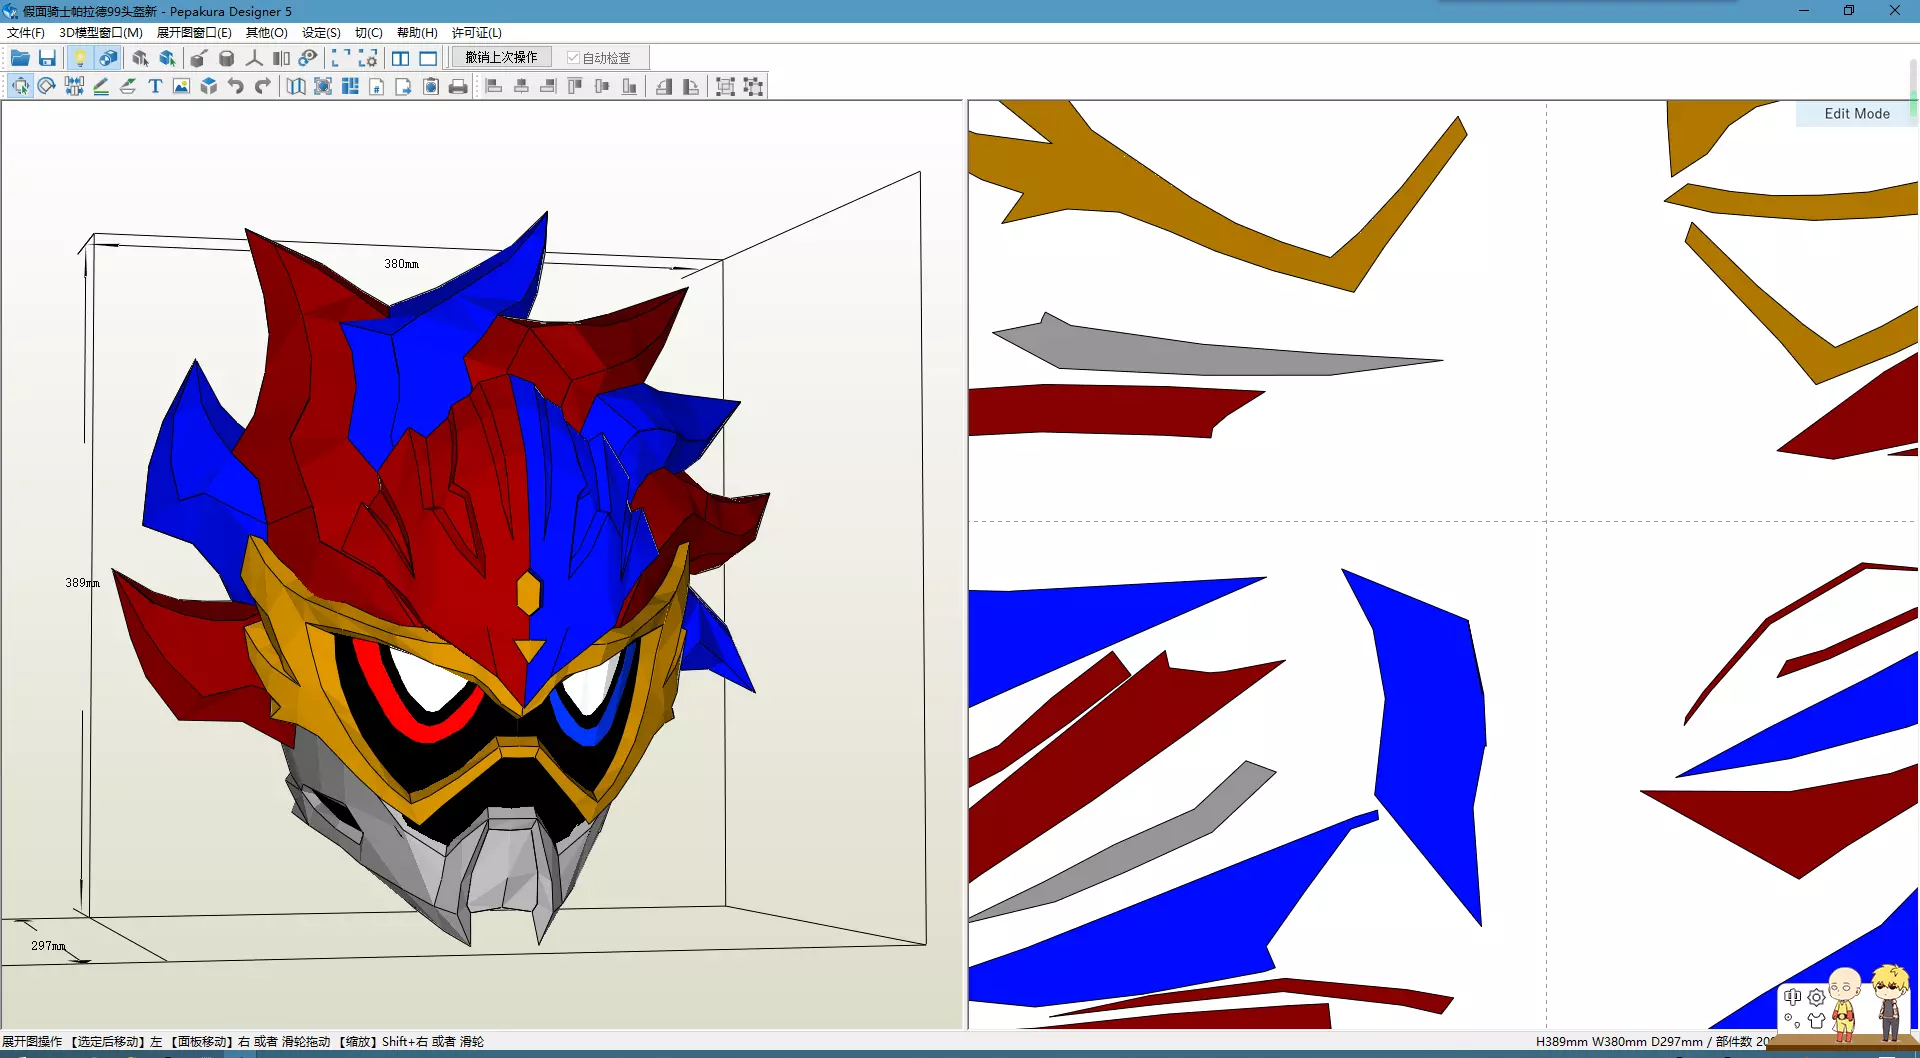The image size is (1920, 1058).
Task: Click the rotate counterclockwise block icon
Action: pos(664,86)
